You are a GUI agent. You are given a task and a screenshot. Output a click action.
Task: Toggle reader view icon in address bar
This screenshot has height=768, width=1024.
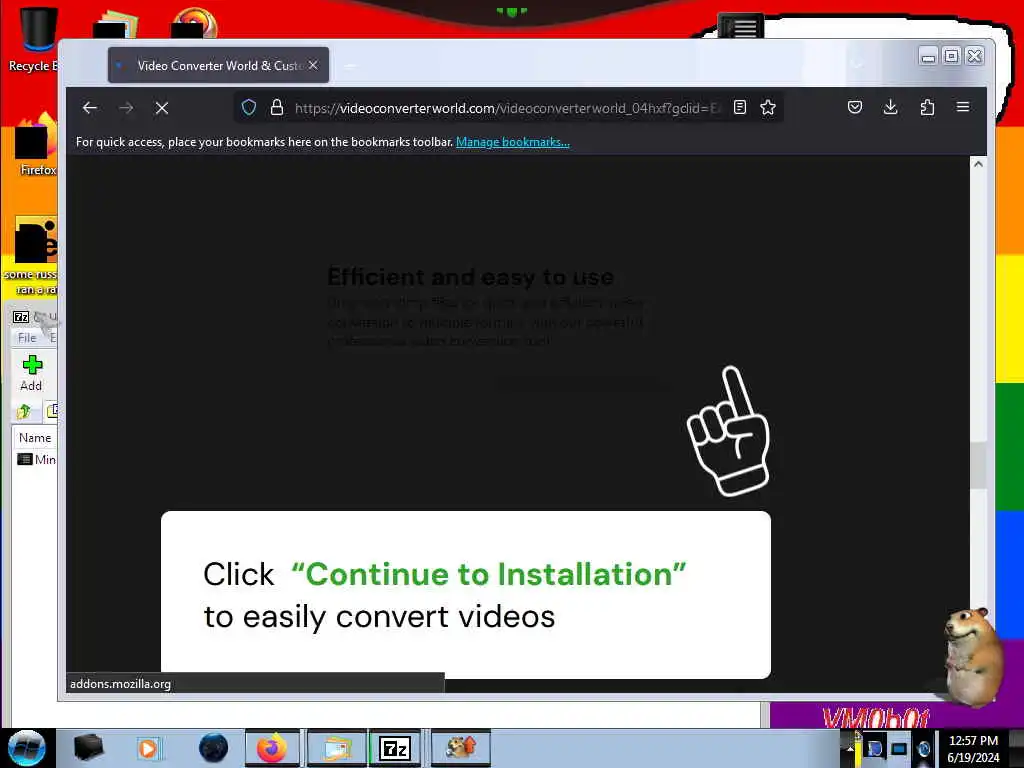740,107
